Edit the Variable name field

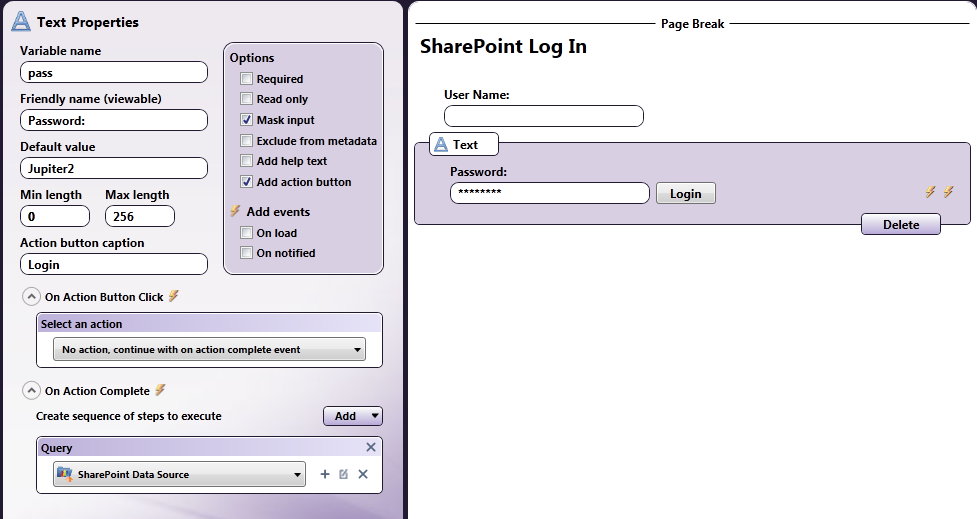pos(114,72)
